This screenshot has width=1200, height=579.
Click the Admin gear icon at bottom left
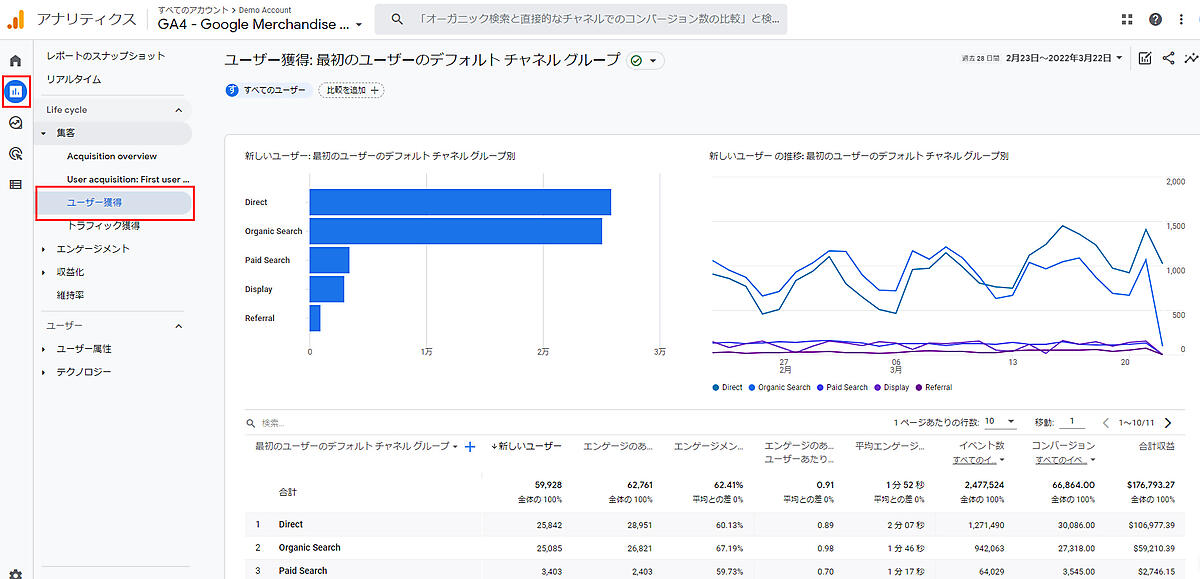[15, 573]
